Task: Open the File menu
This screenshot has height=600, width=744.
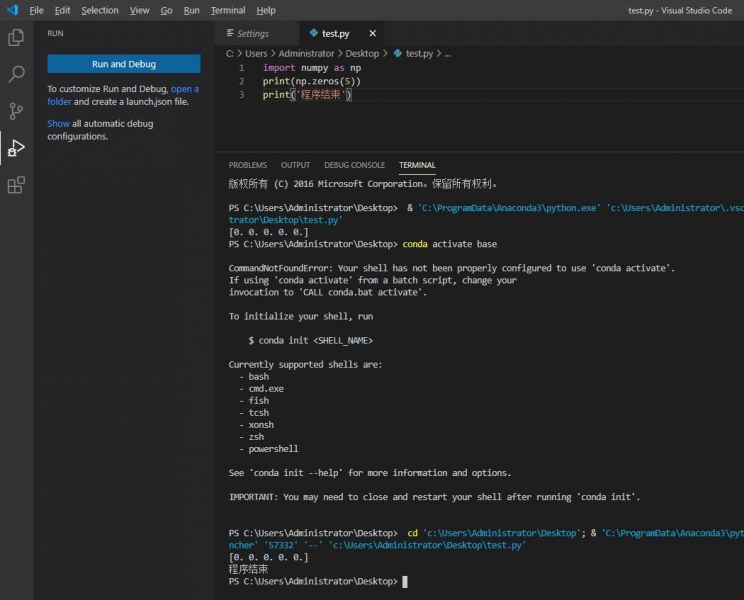Action: click(36, 10)
